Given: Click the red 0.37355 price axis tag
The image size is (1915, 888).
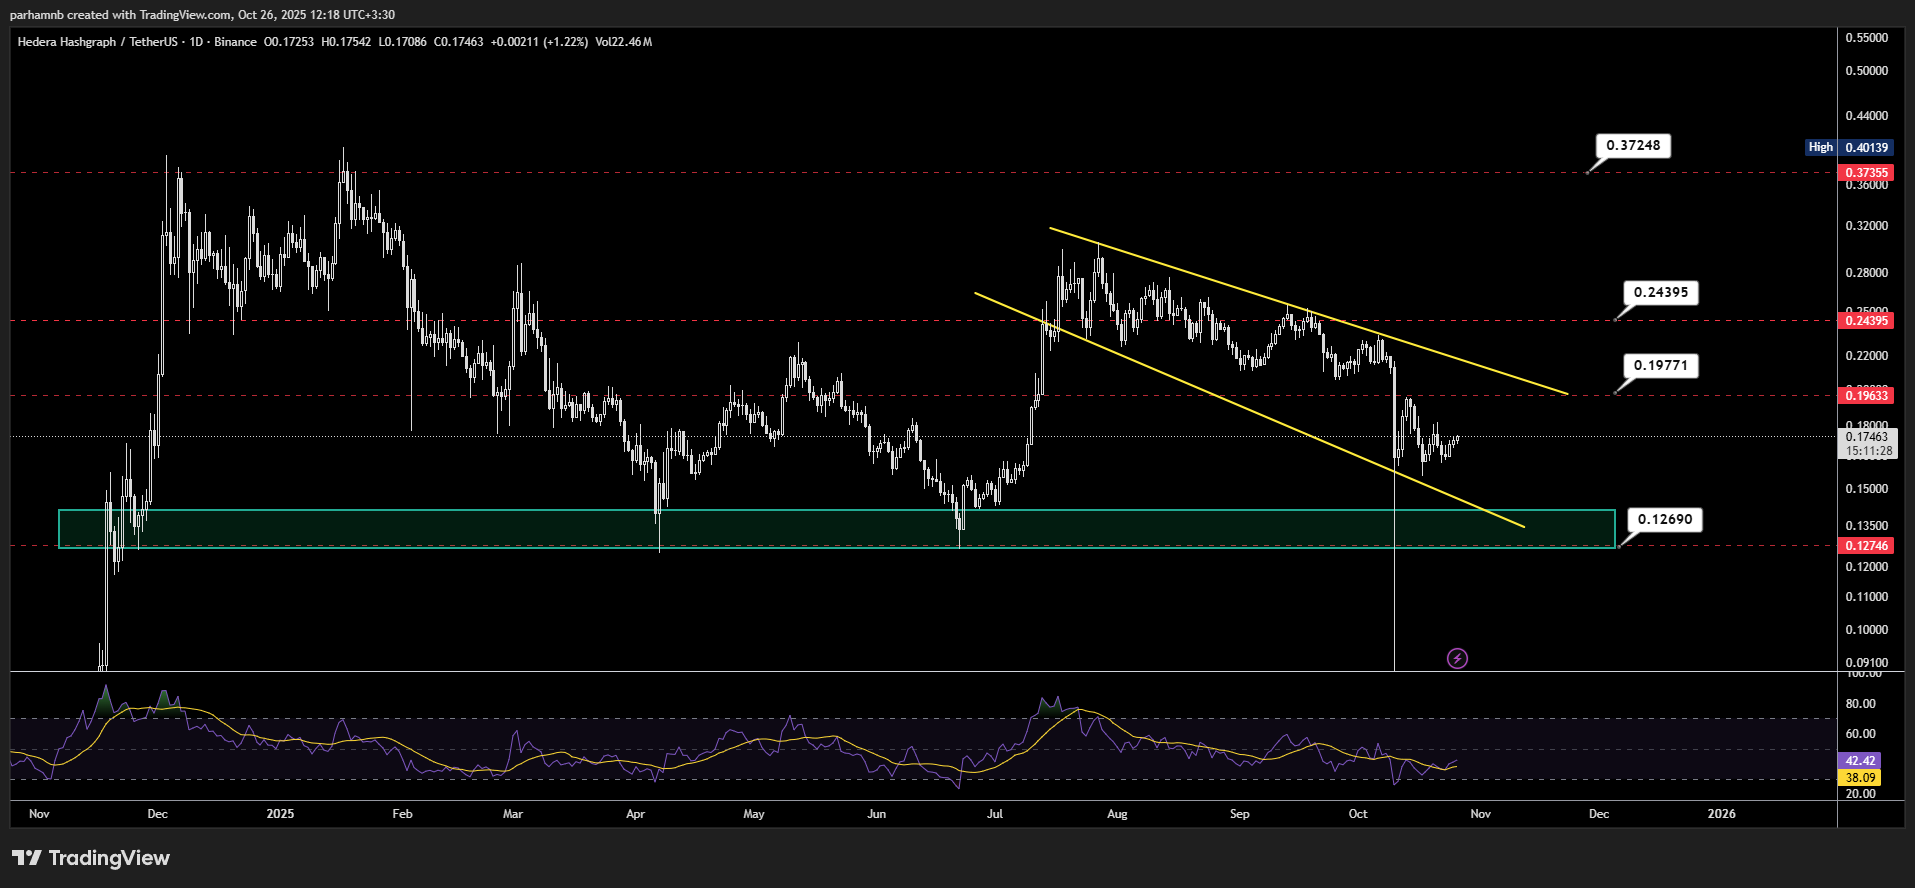Looking at the screenshot, I should pos(1866,173).
